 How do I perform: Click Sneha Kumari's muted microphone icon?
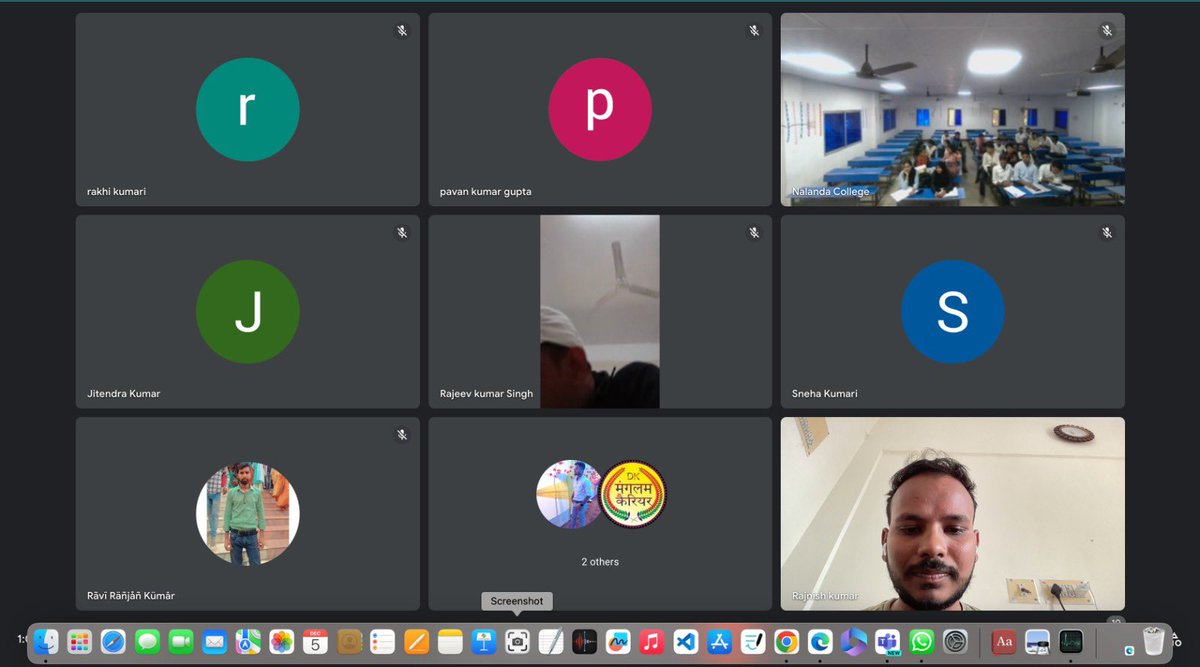coord(1107,233)
